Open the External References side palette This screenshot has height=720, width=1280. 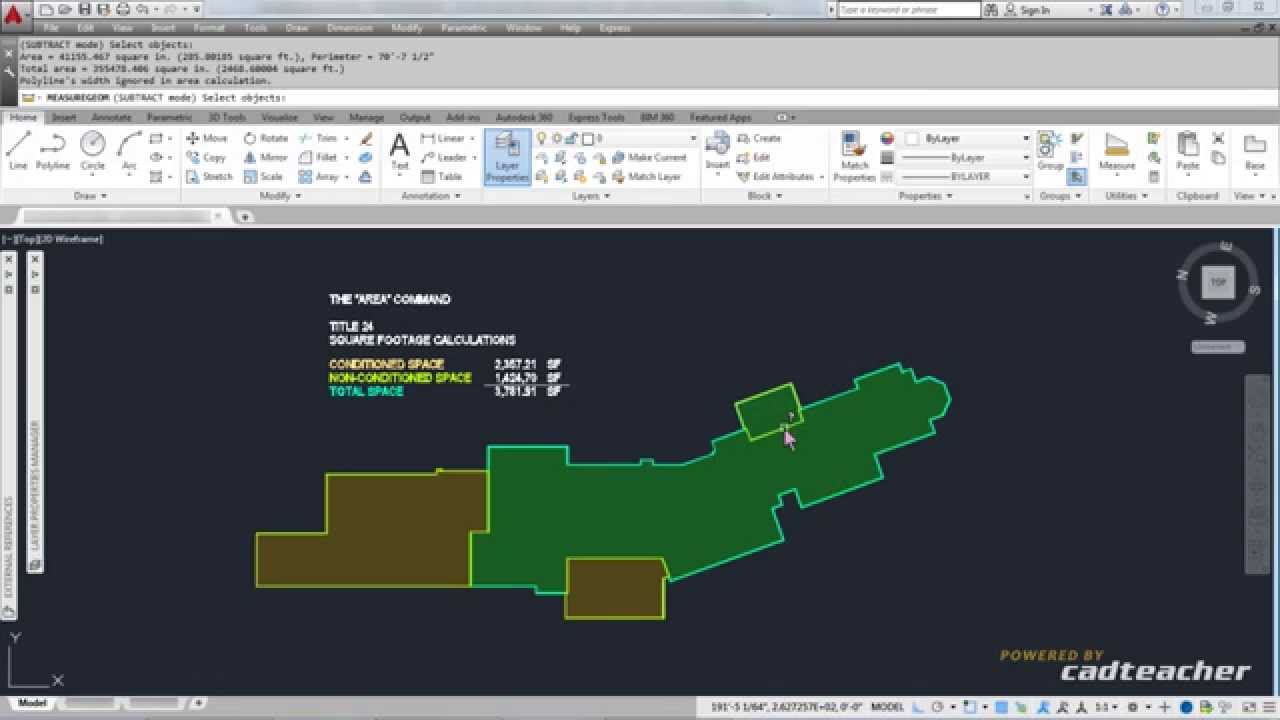(8, 437)
